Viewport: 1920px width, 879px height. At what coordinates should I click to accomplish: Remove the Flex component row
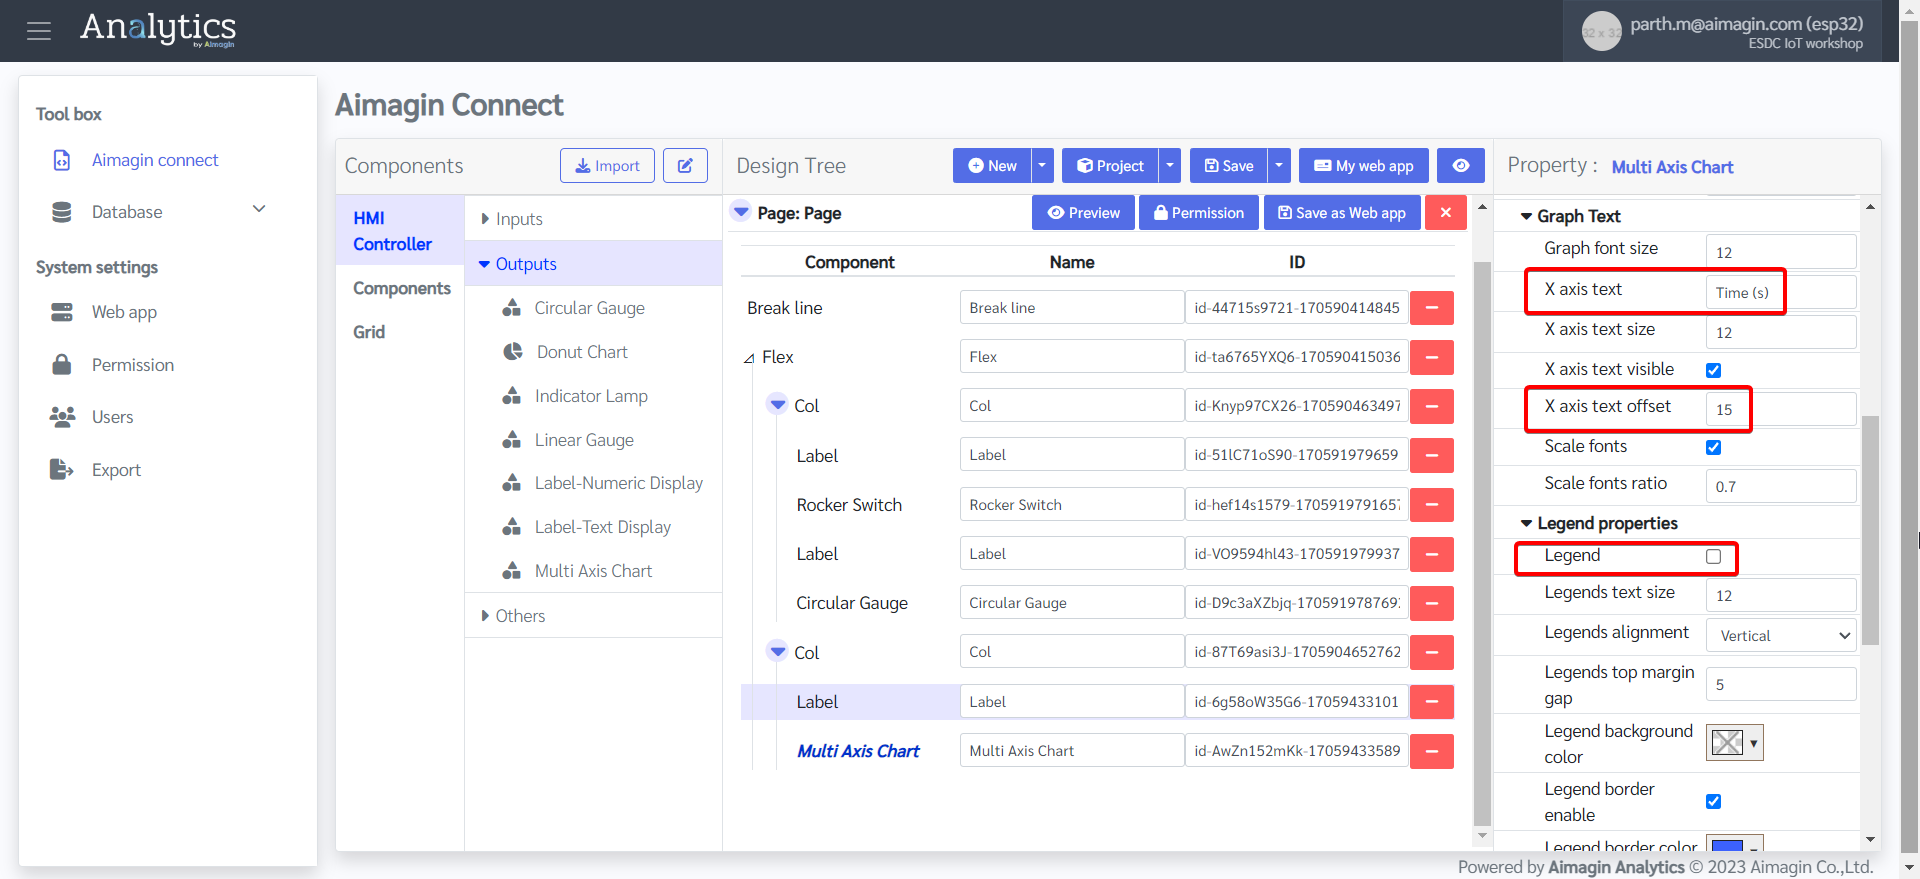[1432, 357]
